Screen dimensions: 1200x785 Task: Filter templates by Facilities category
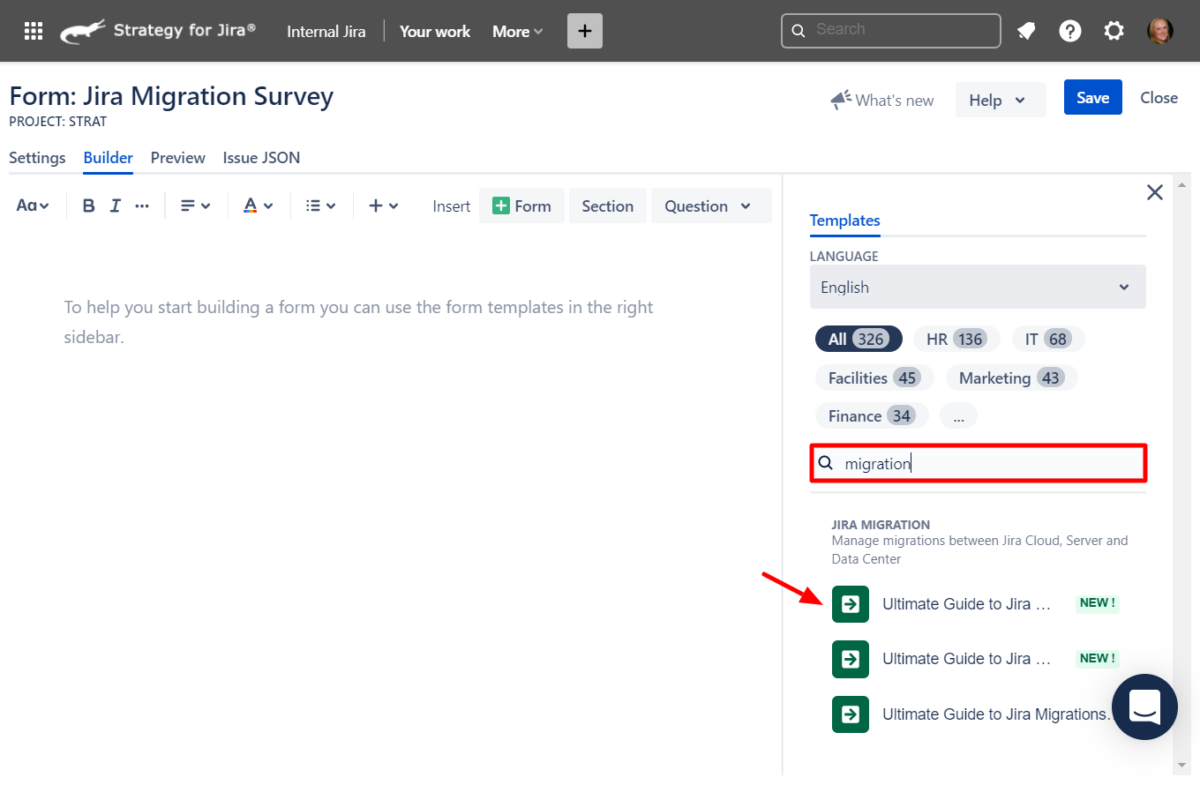(874, 377)
